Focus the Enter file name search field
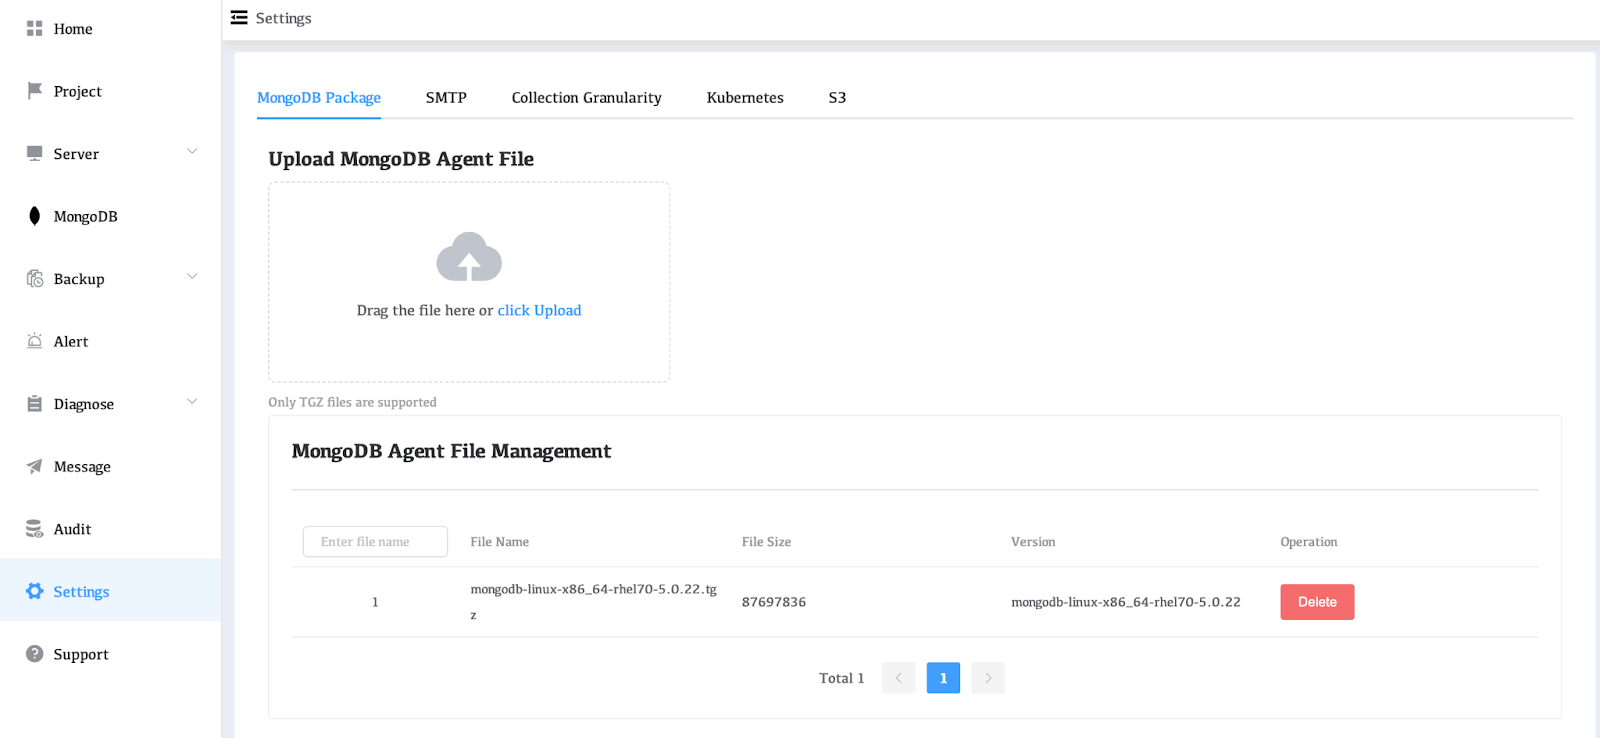 (375, 542)
